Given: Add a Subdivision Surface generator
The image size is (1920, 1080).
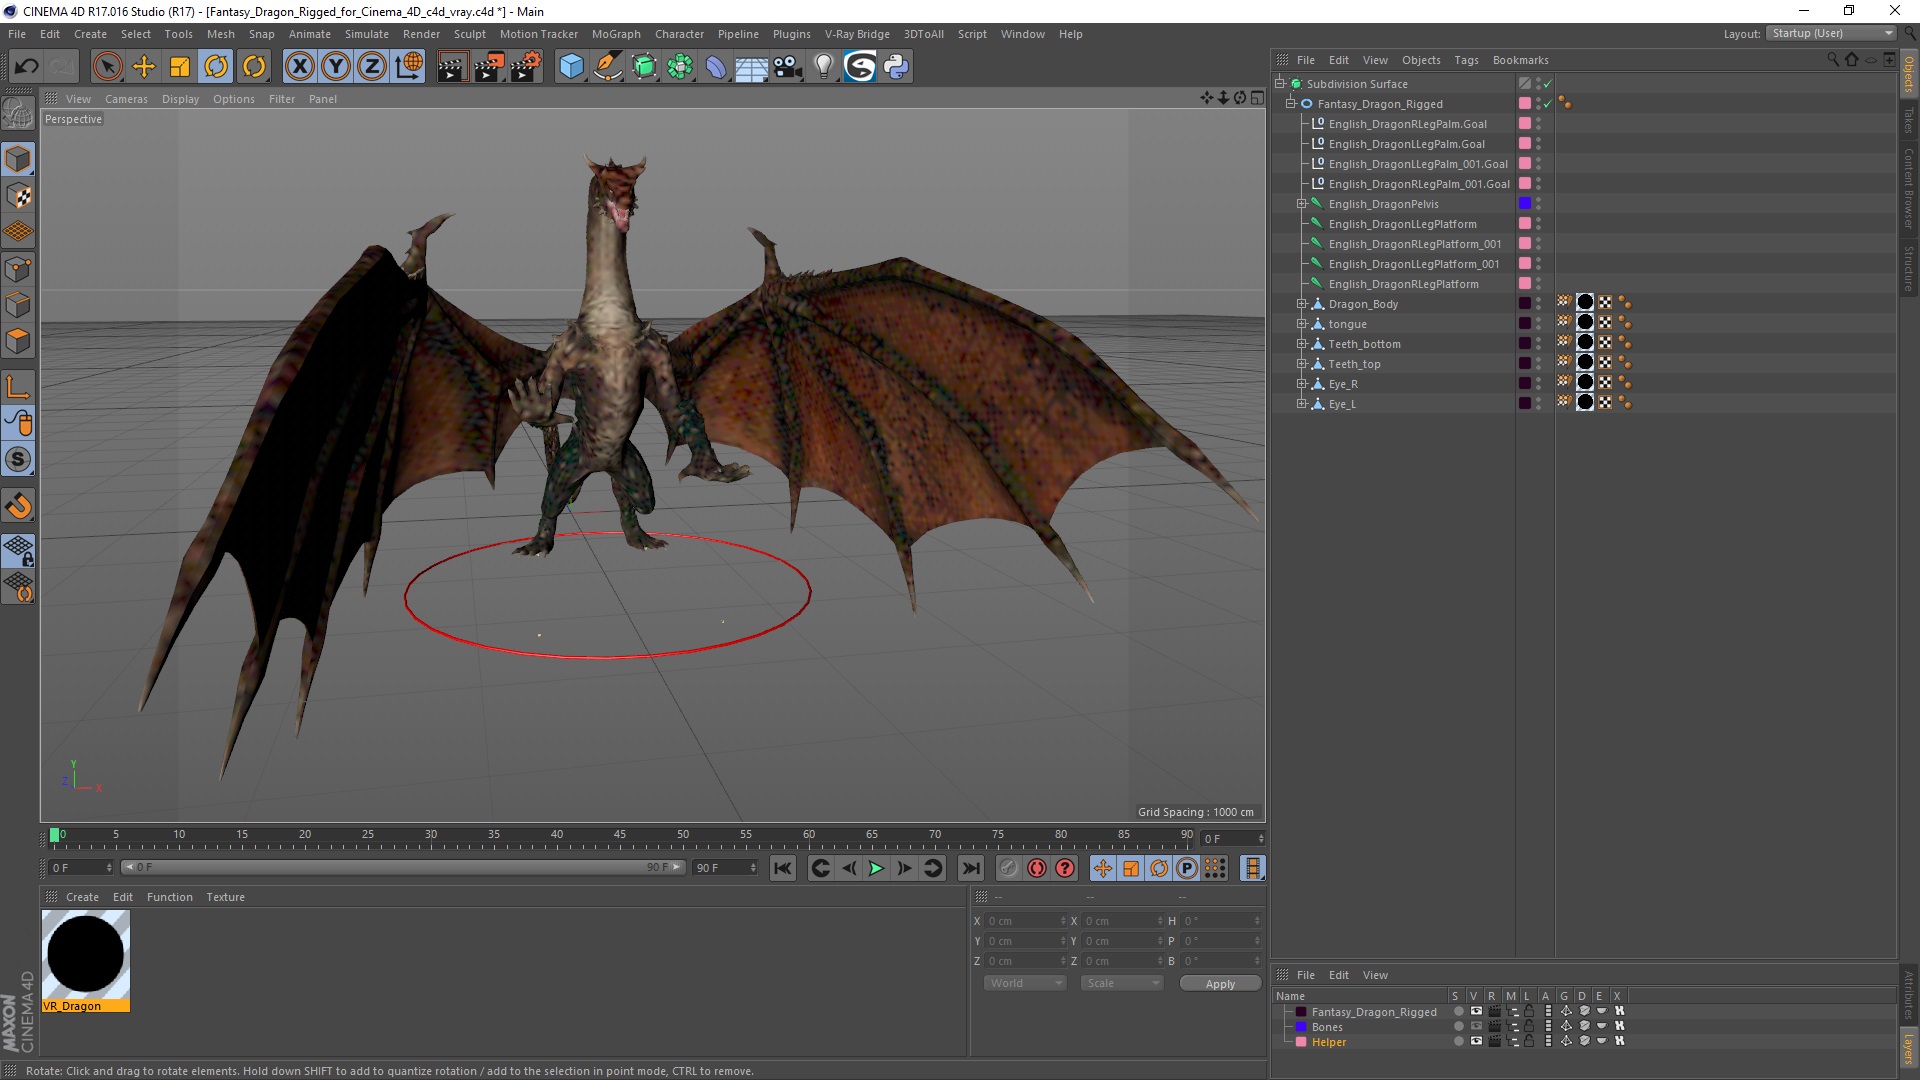Looking at the screenshot, I should [644, 67].
